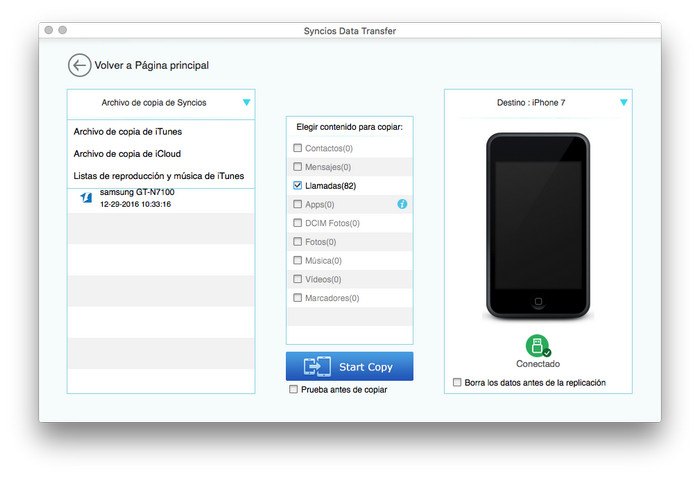Screen dimensions: 700x478
Task: Check the Fotos(0) checkbox
Action: [297, 241]
